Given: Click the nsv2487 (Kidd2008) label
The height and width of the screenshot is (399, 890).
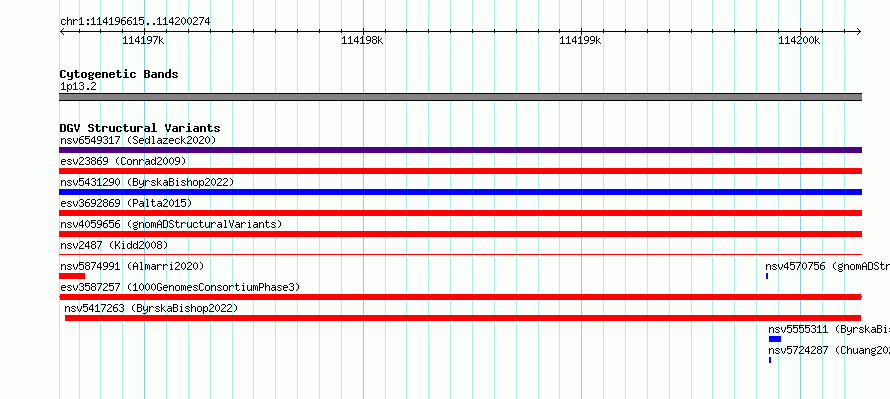Looking at the screenshot, I should 114,245.
